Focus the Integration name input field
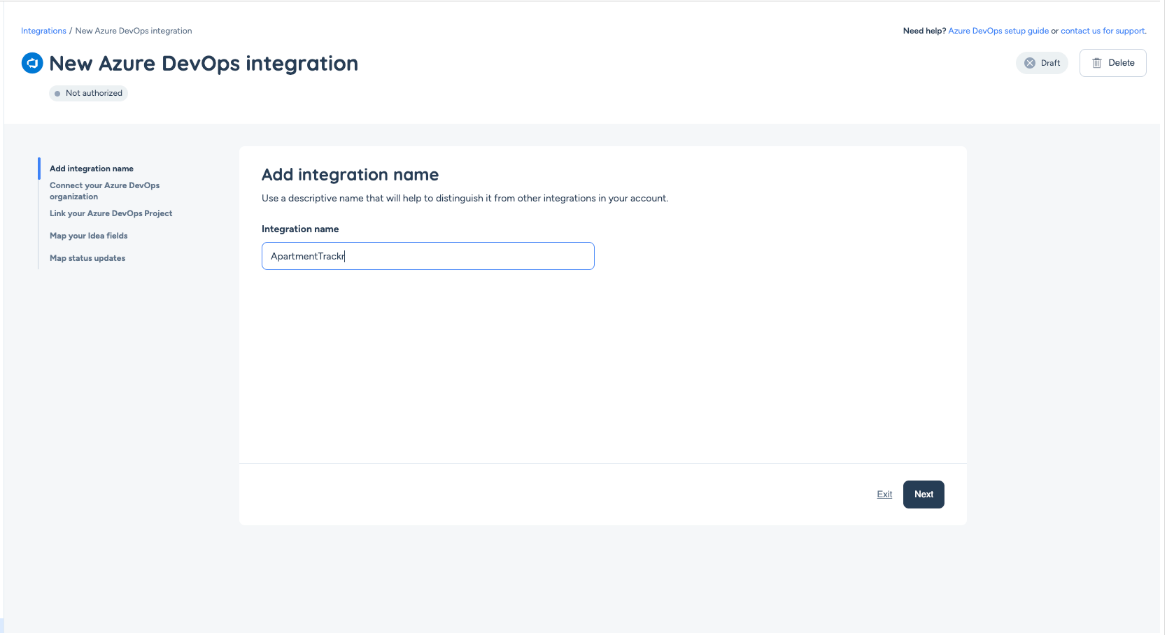 (428, 256)
